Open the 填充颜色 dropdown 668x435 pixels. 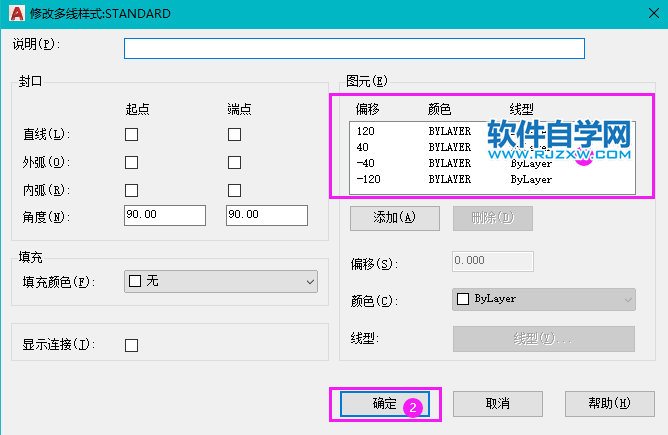coord(221,281)
